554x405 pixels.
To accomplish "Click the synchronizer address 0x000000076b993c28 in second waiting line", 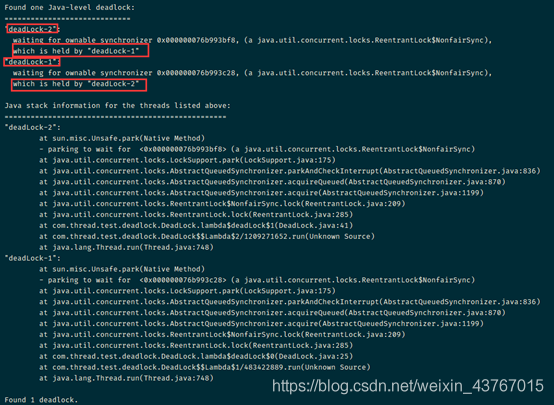I will tap(196, 73).
